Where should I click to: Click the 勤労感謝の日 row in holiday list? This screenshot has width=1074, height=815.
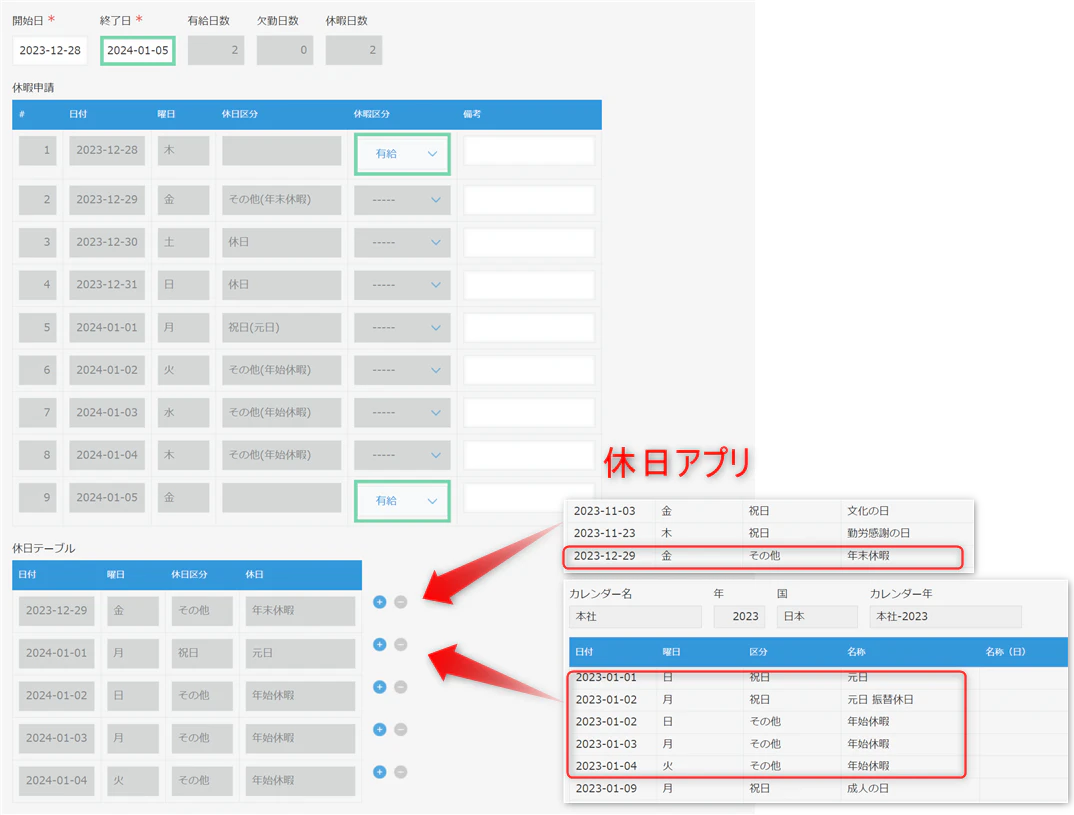[x=769, y=533]
